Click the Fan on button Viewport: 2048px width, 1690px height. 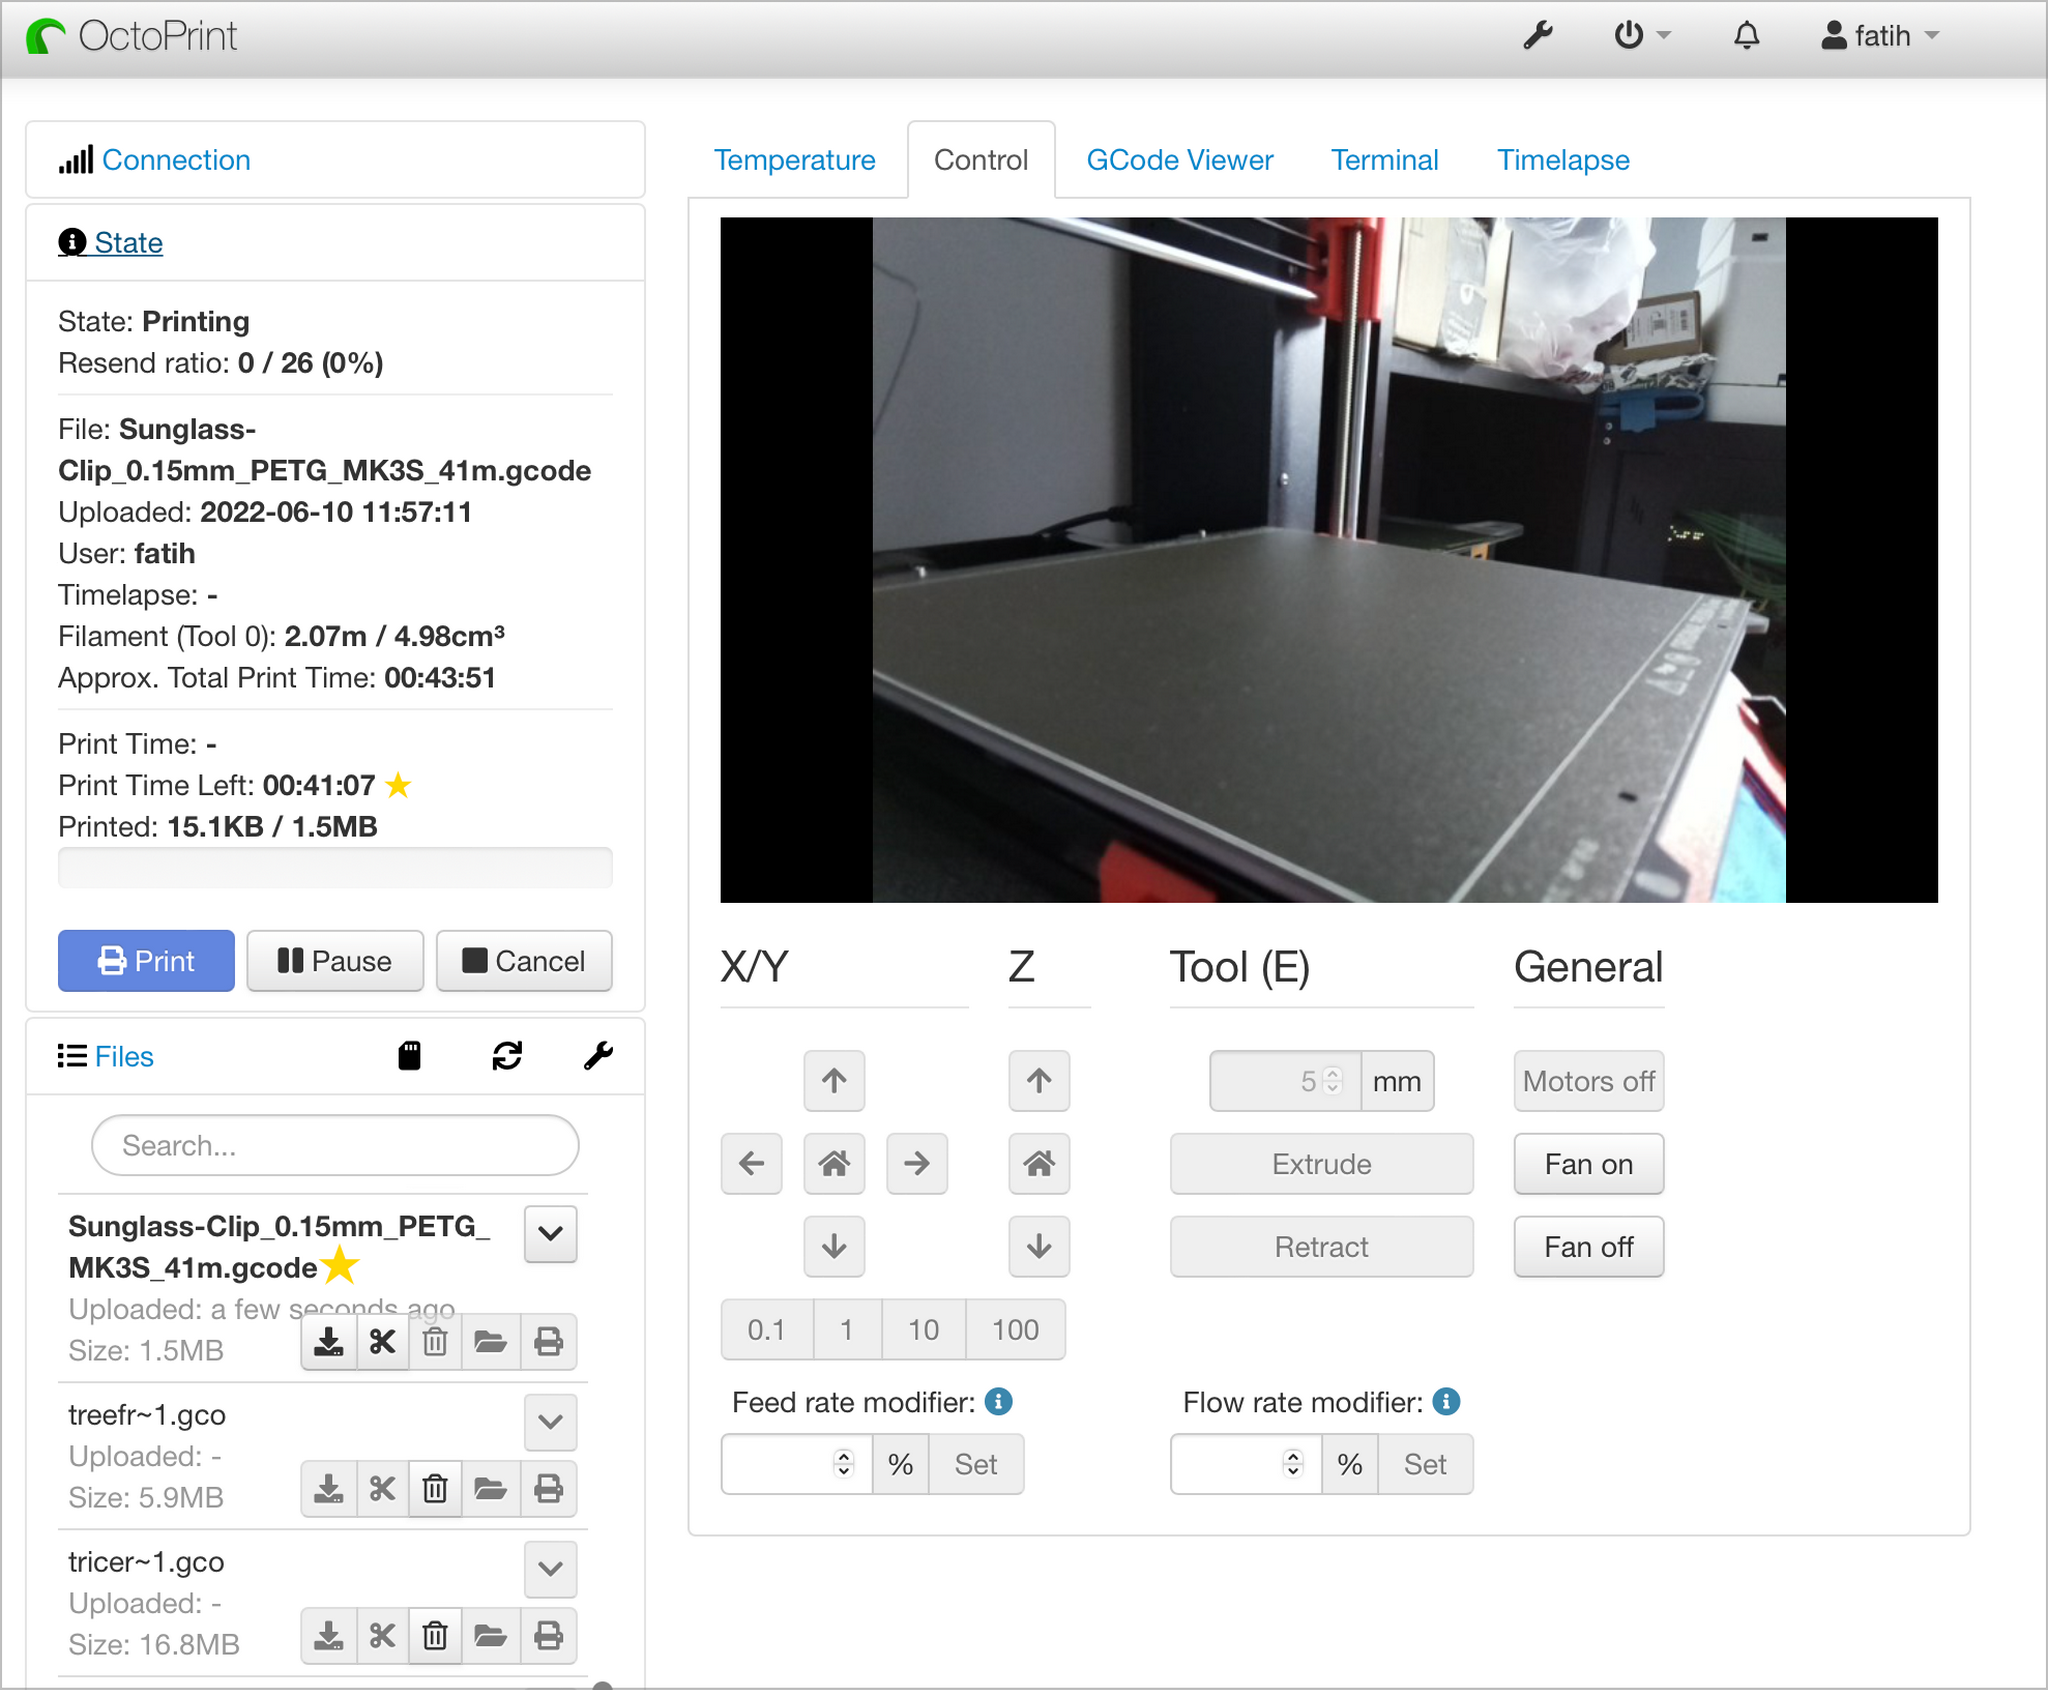pyautogui.click(x=1588, y=1164)
